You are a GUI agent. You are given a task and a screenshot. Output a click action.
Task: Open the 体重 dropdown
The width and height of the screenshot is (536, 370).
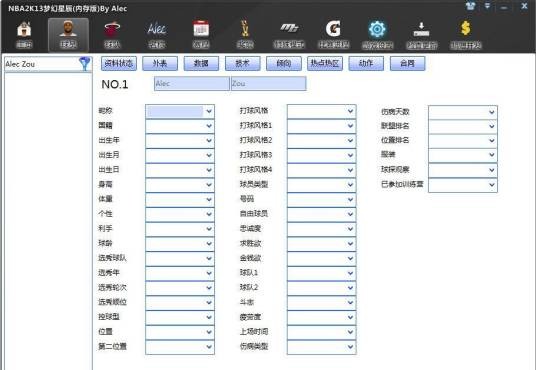[180, 200]
